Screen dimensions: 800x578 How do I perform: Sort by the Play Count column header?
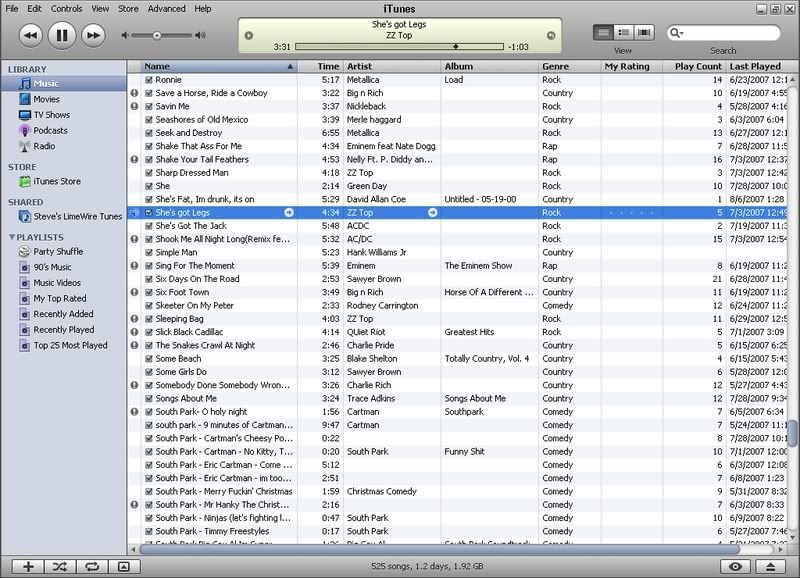[694, 66]
